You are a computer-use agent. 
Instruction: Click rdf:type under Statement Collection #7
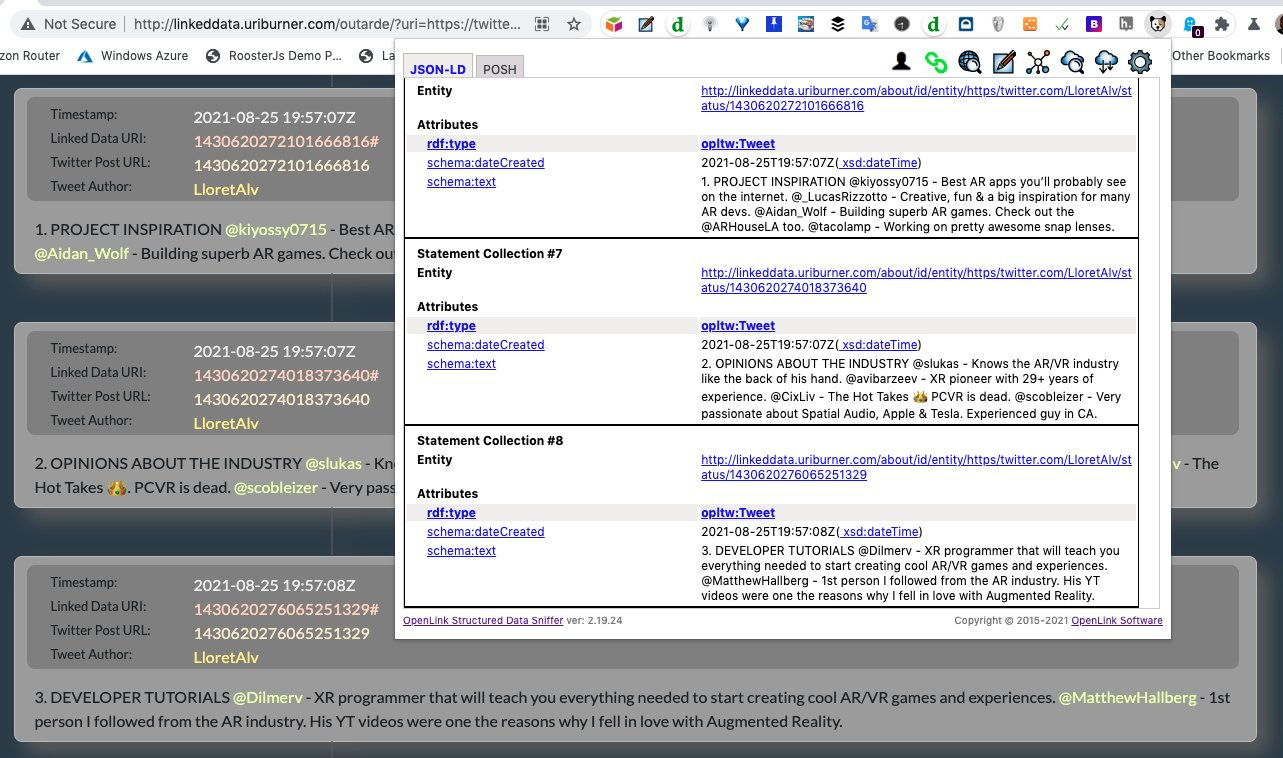click(451, 326)
